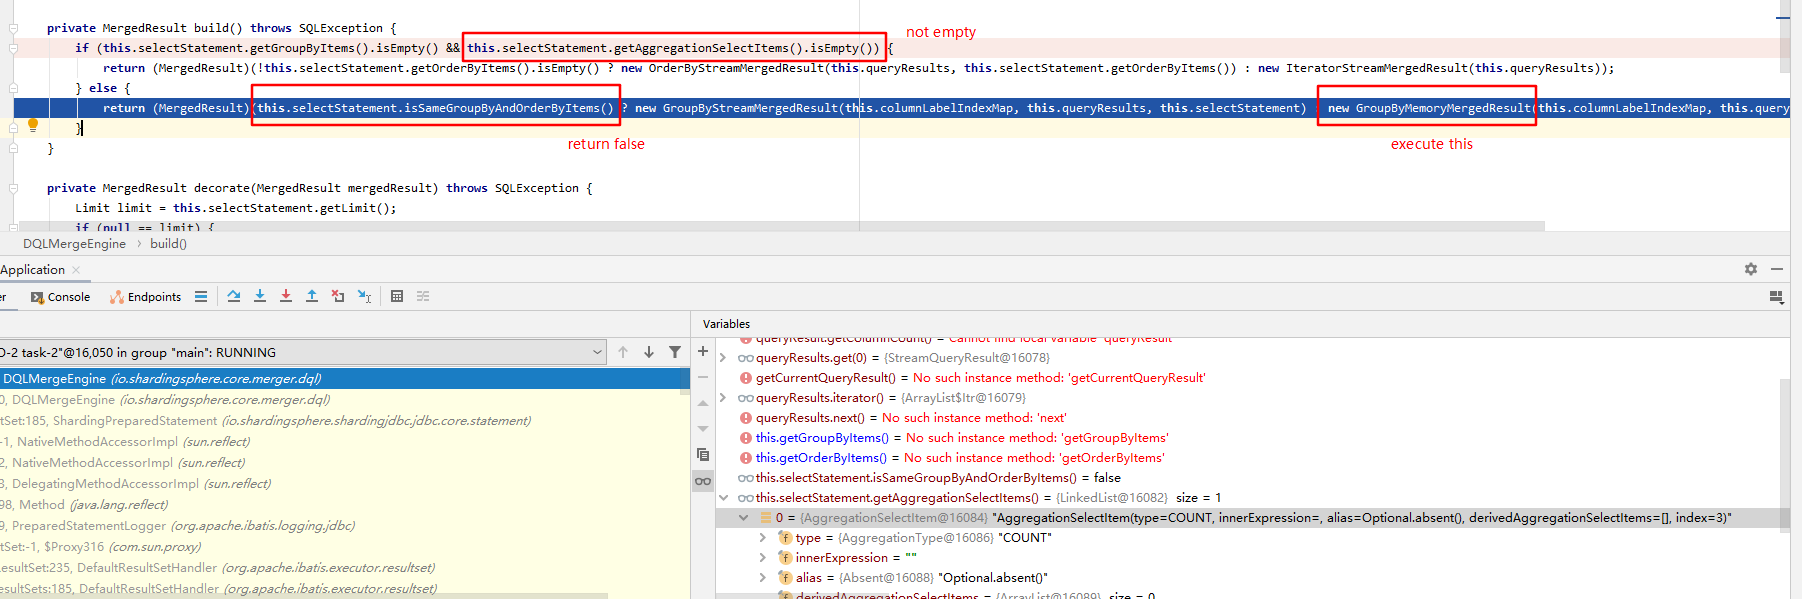The height and width of the screenshot is (599, 1802).
Task: Click the red Force Step Into icon
Action: pyautogui.click(x=286, y=296)
